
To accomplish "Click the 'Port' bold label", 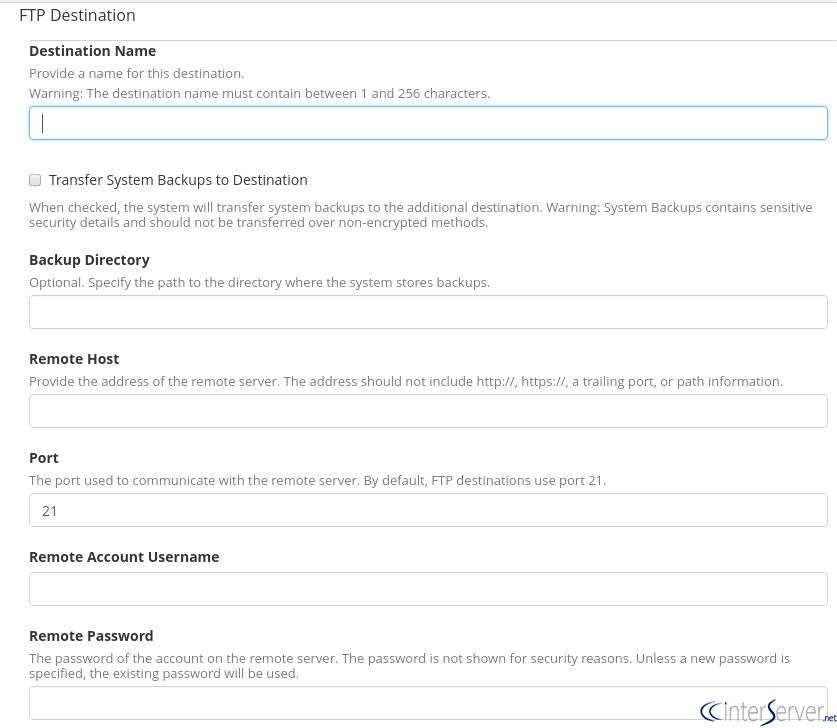I will click(44, 458).
